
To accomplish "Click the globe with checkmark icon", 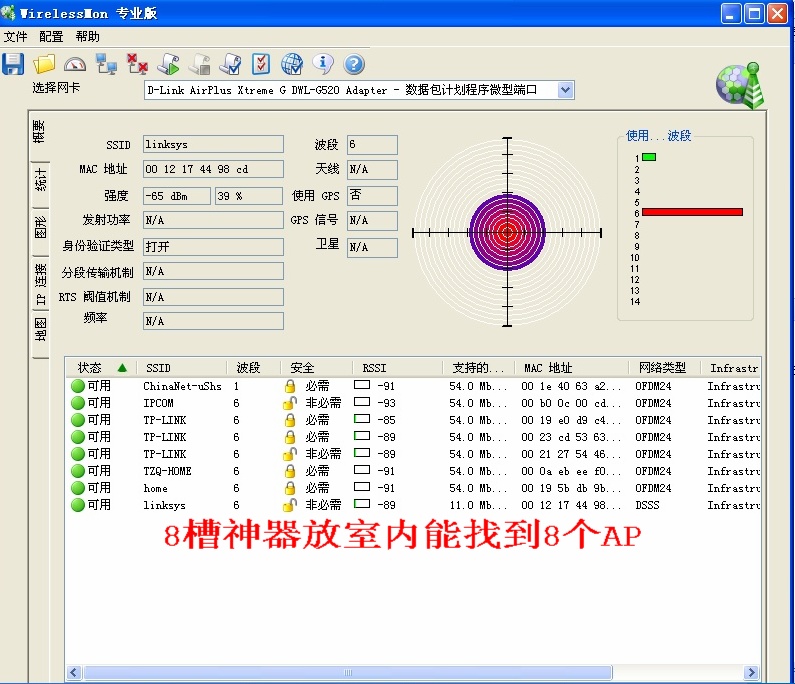I will pos(292,64).
